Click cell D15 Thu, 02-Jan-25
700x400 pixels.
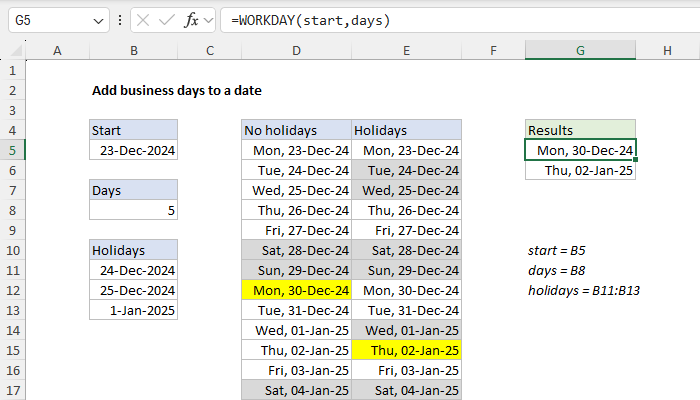(296, 350)
